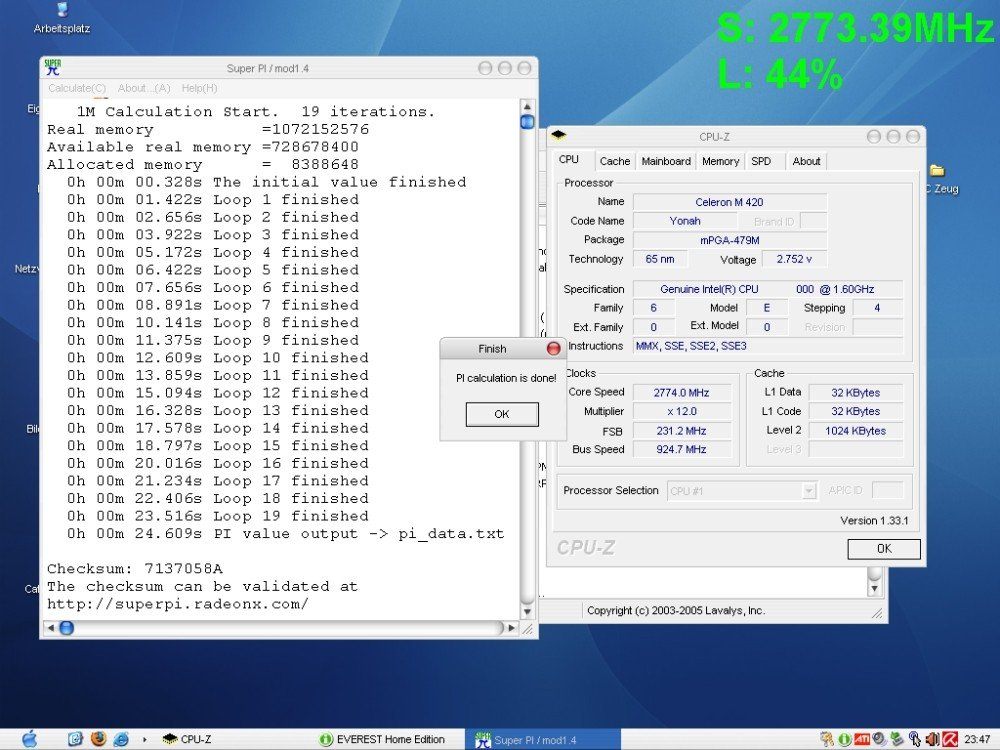Click the ATI tray icon
Image resolution: width=1000 pixels, height=750 pixels.
coord(861,740)
